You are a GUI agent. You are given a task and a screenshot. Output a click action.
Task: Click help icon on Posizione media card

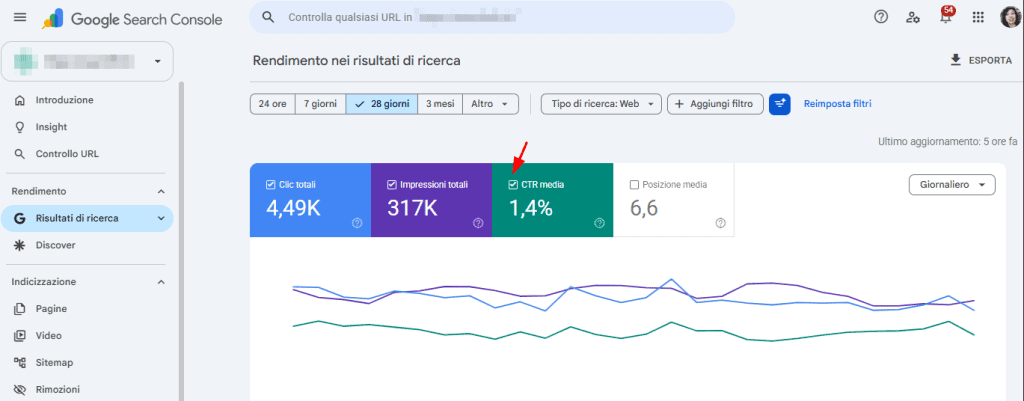point(720,223)
